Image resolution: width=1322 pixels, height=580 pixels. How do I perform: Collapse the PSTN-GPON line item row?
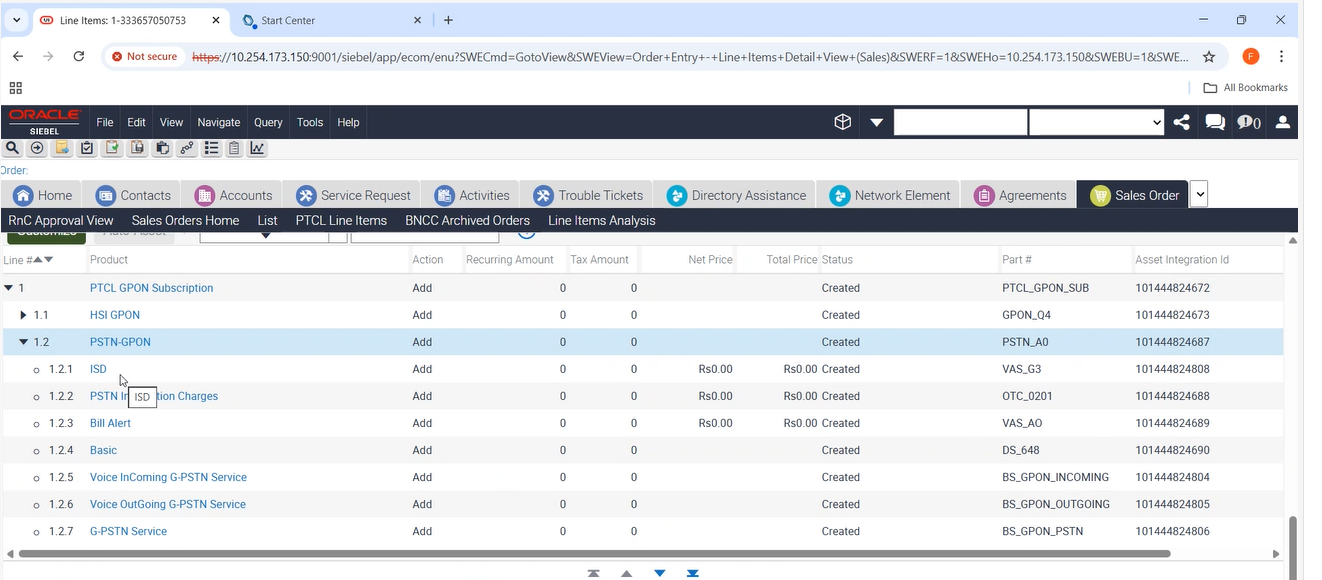[24, 342]
